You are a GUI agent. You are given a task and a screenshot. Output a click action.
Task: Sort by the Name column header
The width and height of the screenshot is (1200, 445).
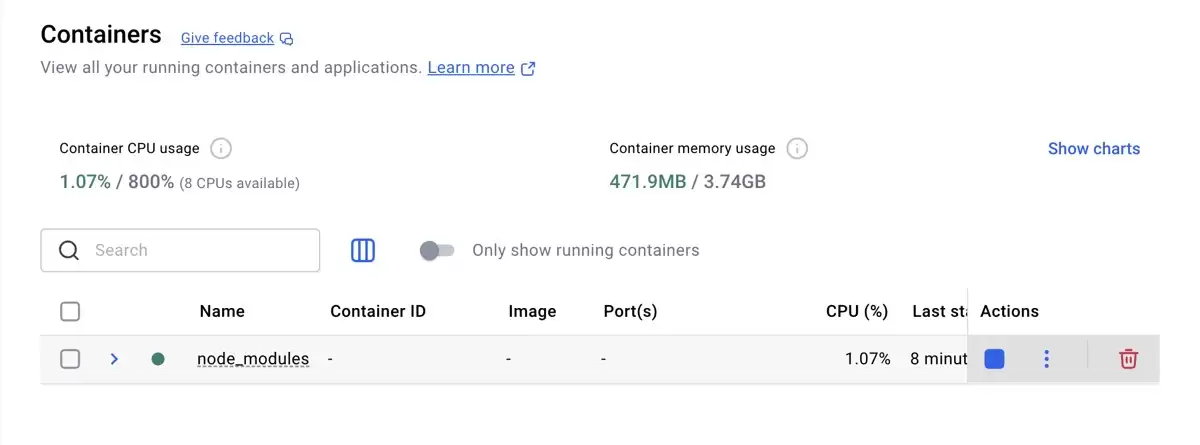click(222, 311)
